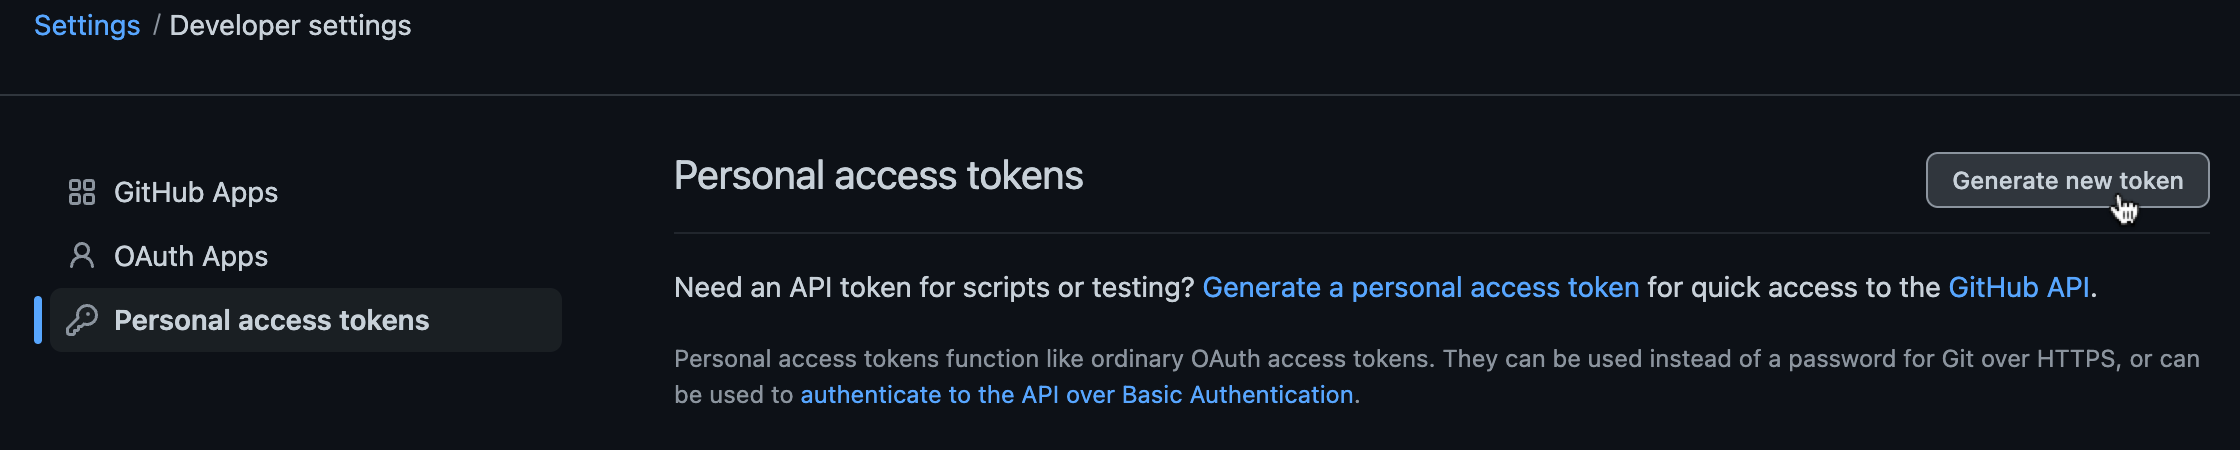The height and width of the screenshot is (450, 2240).
Task: Click the divider line below the heading
Action: point(1441,233)
